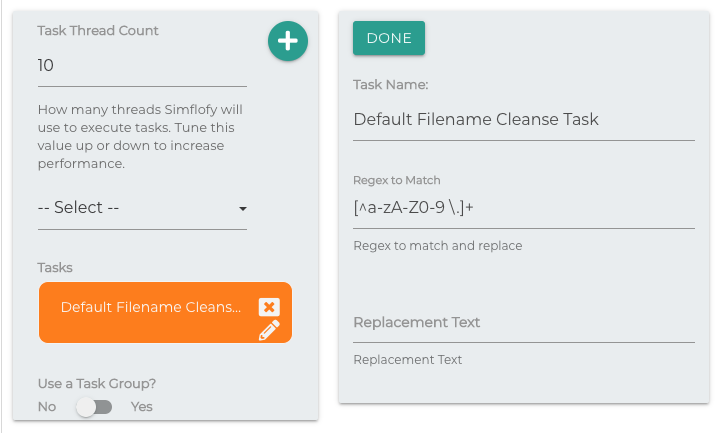Image resolution: width=725 pixels, height=433 pixels.
Task: Click the Yes label beside the toggle
Action: (142, 407)
